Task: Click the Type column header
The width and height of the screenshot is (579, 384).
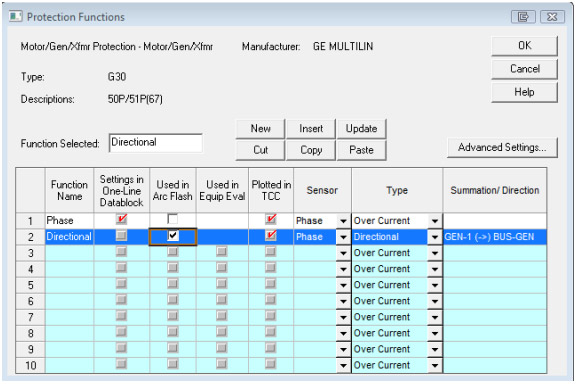Action: coord(397,190)
